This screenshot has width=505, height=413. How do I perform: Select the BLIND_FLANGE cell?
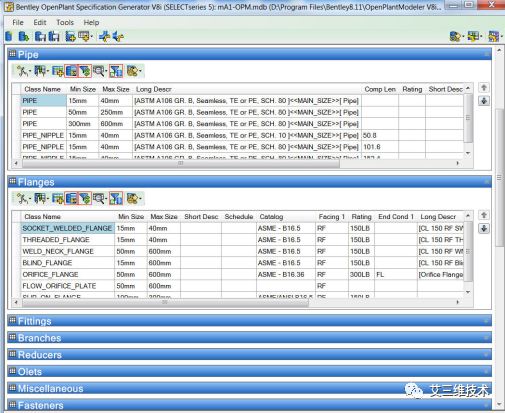pos(67,263)
